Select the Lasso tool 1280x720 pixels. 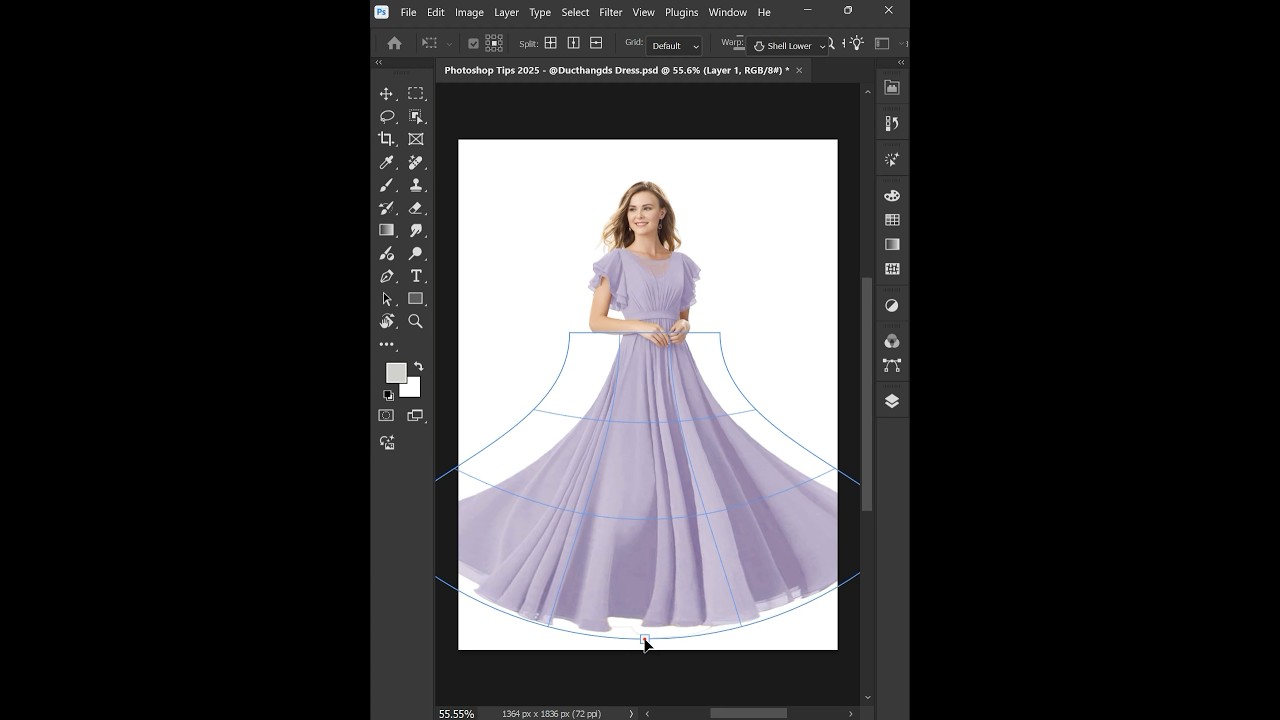387,116
